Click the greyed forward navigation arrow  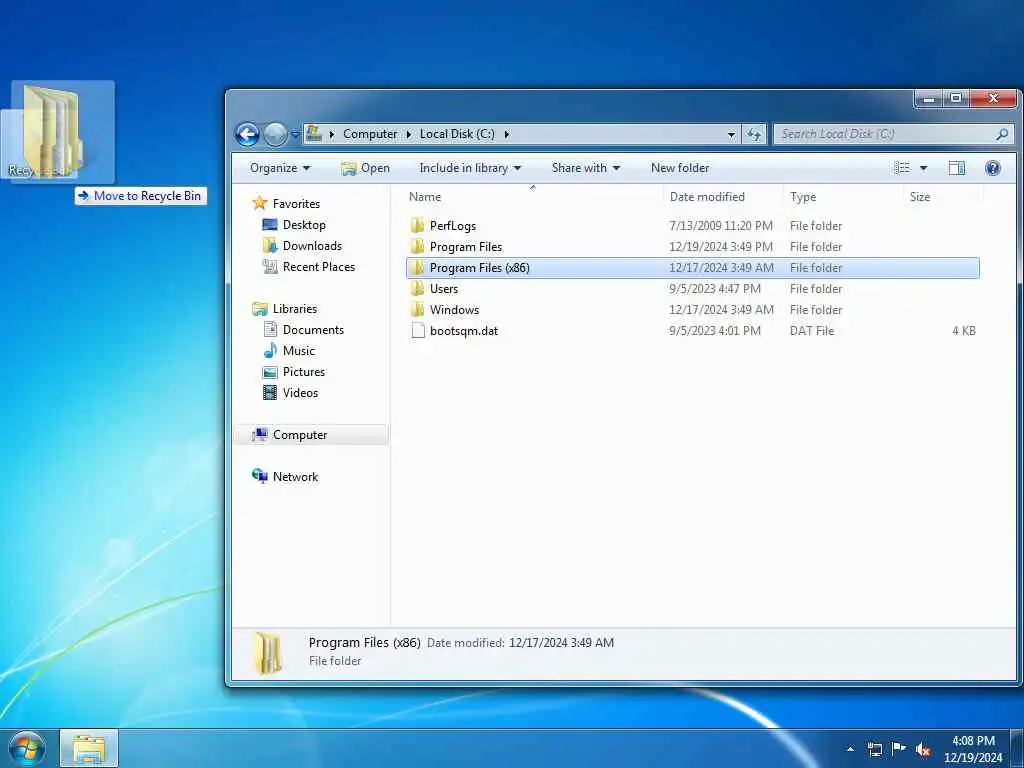[275, 135]
